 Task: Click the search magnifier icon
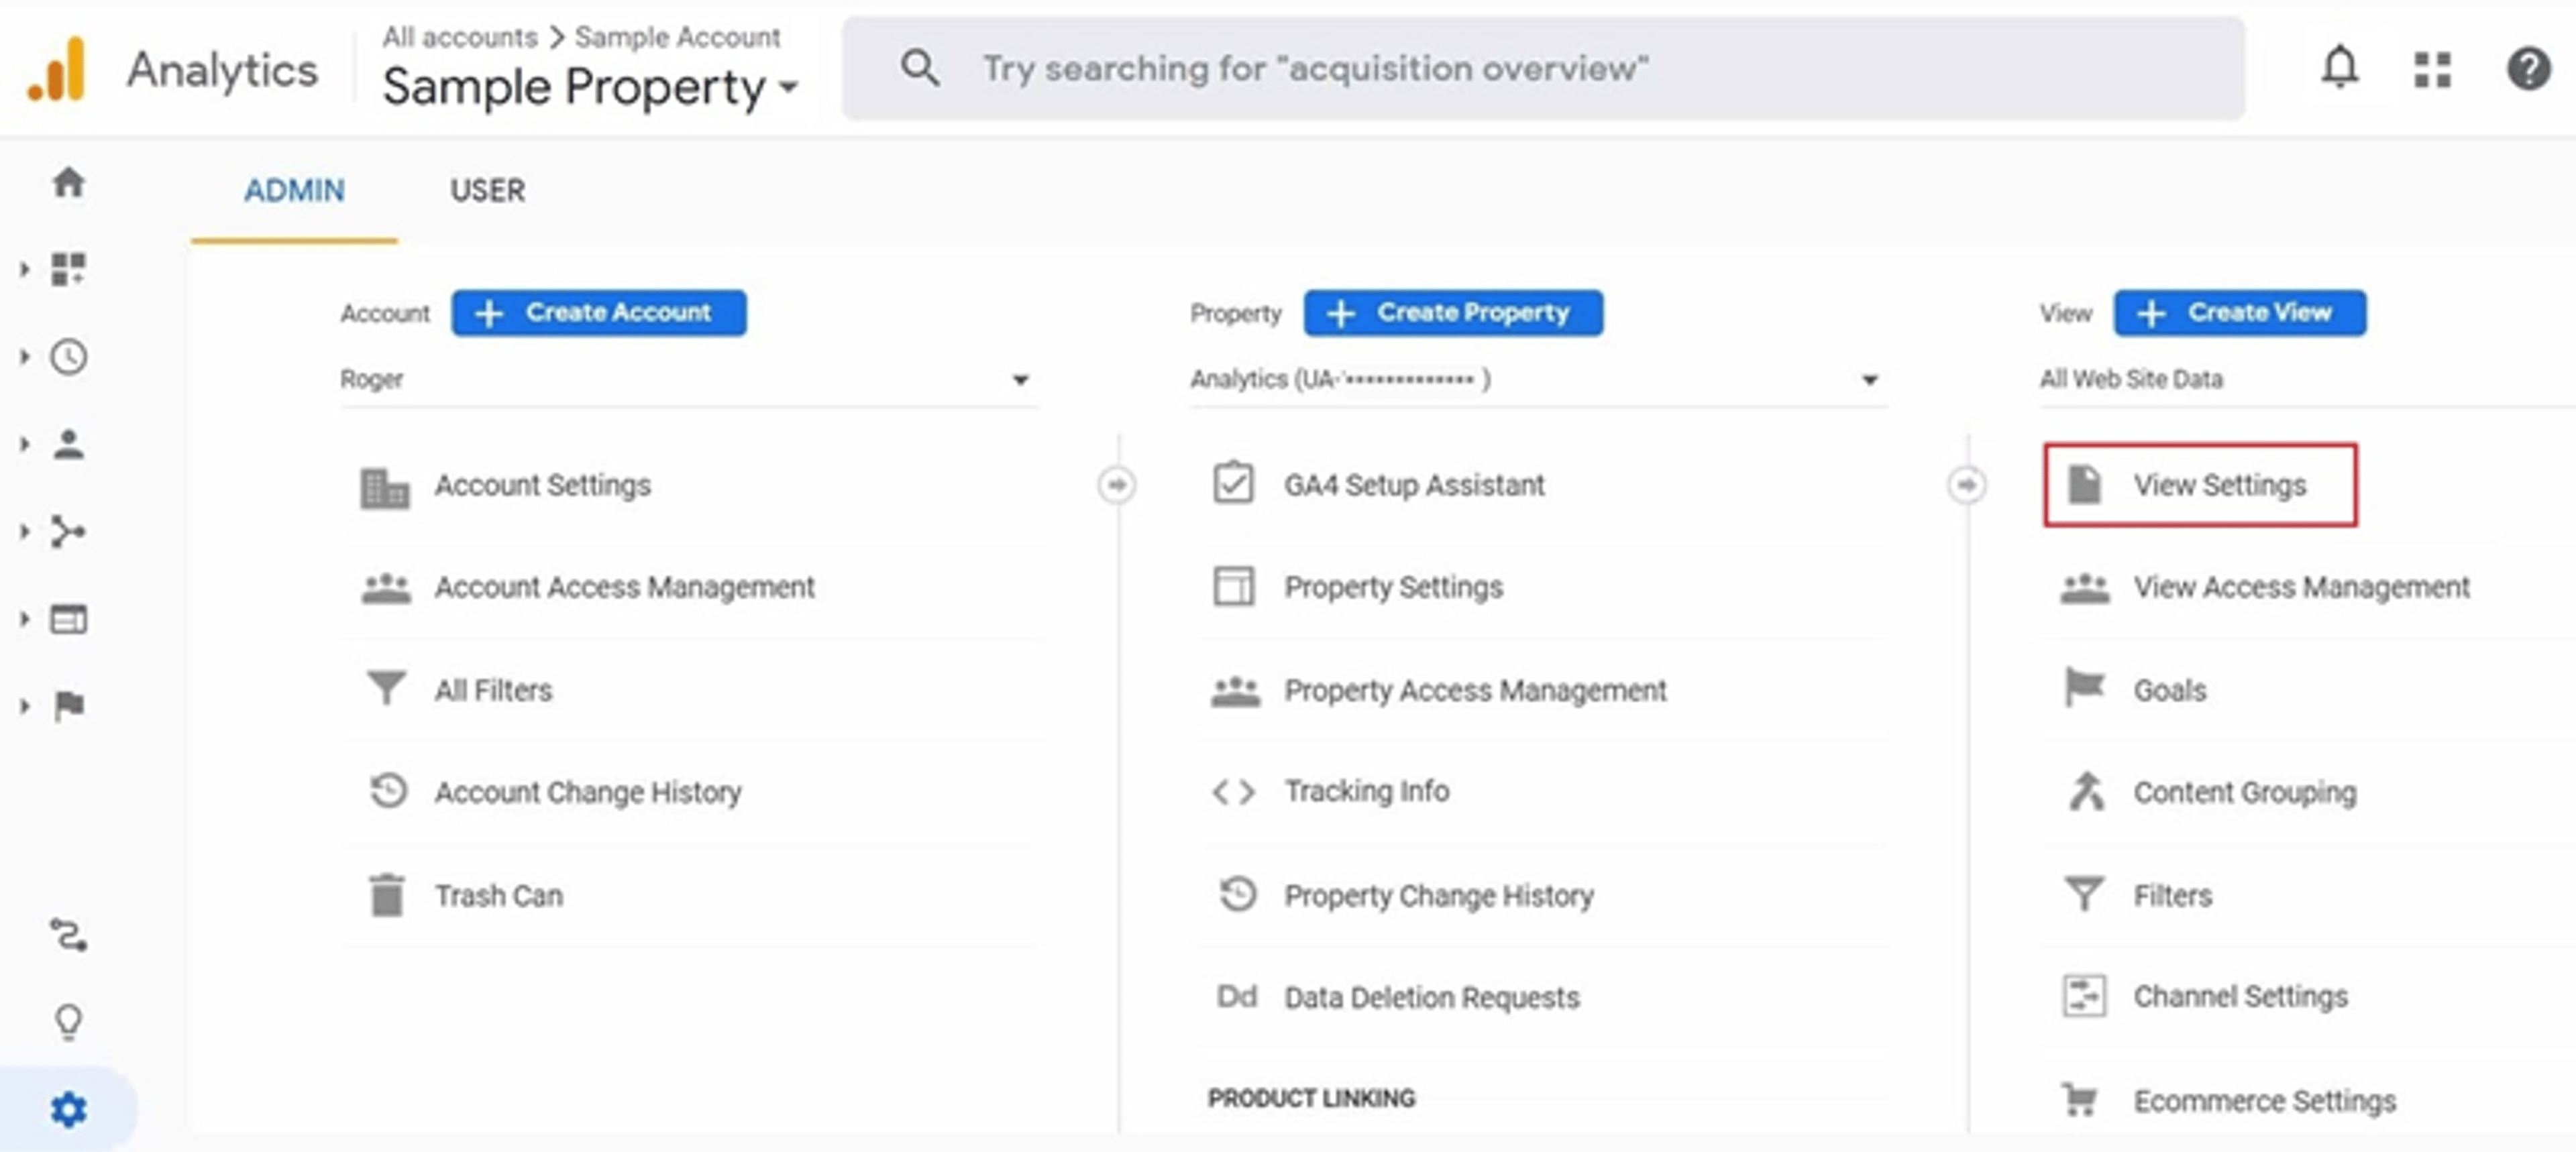(919, 68)
